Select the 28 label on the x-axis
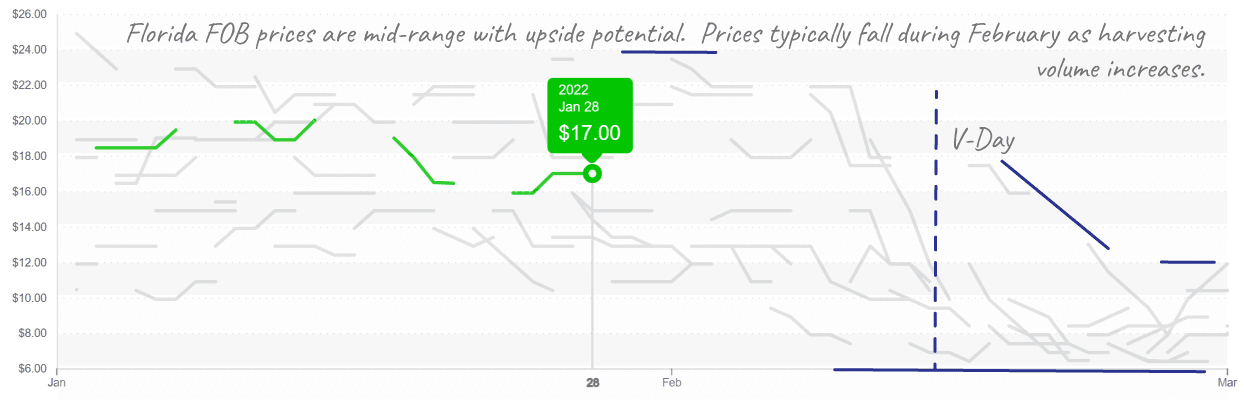This screenshot has width=1244, height=400. coord(592,382)
